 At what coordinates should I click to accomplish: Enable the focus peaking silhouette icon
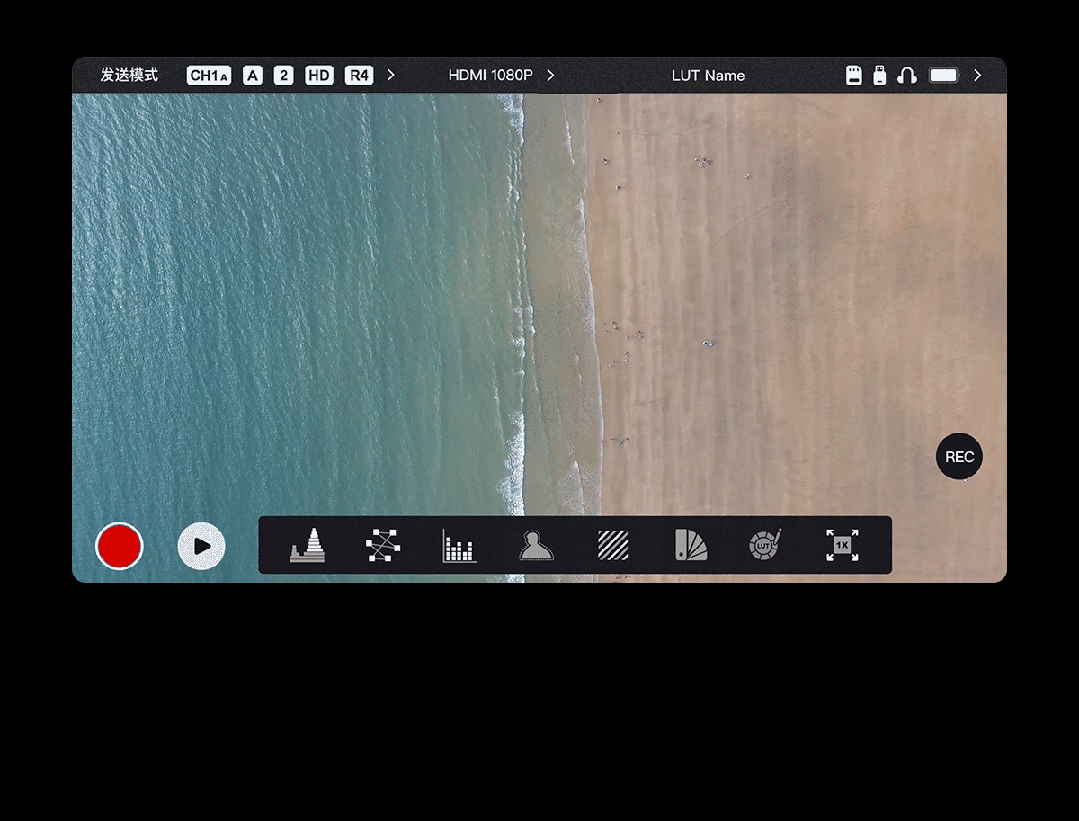536,545
